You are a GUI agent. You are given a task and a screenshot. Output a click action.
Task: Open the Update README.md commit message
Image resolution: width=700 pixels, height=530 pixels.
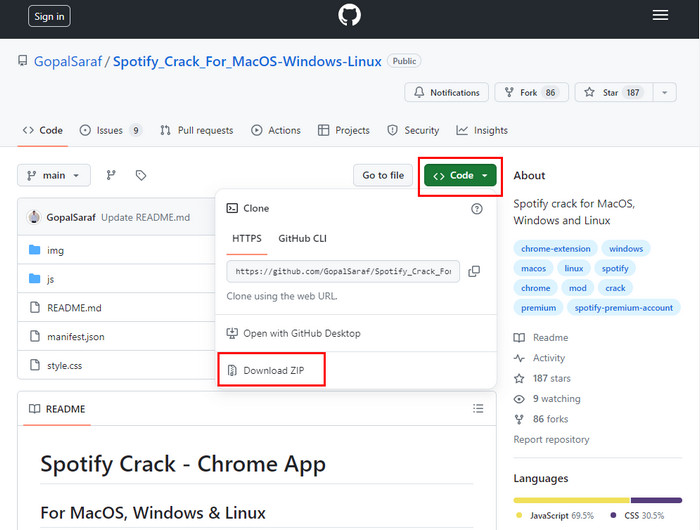click(146, 217)
